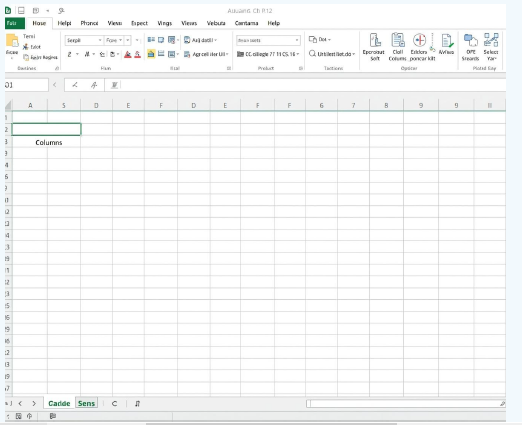Screen dimensions: 522x425
Task: Toggle the italic-style Z formatting button
Action: 69,54
